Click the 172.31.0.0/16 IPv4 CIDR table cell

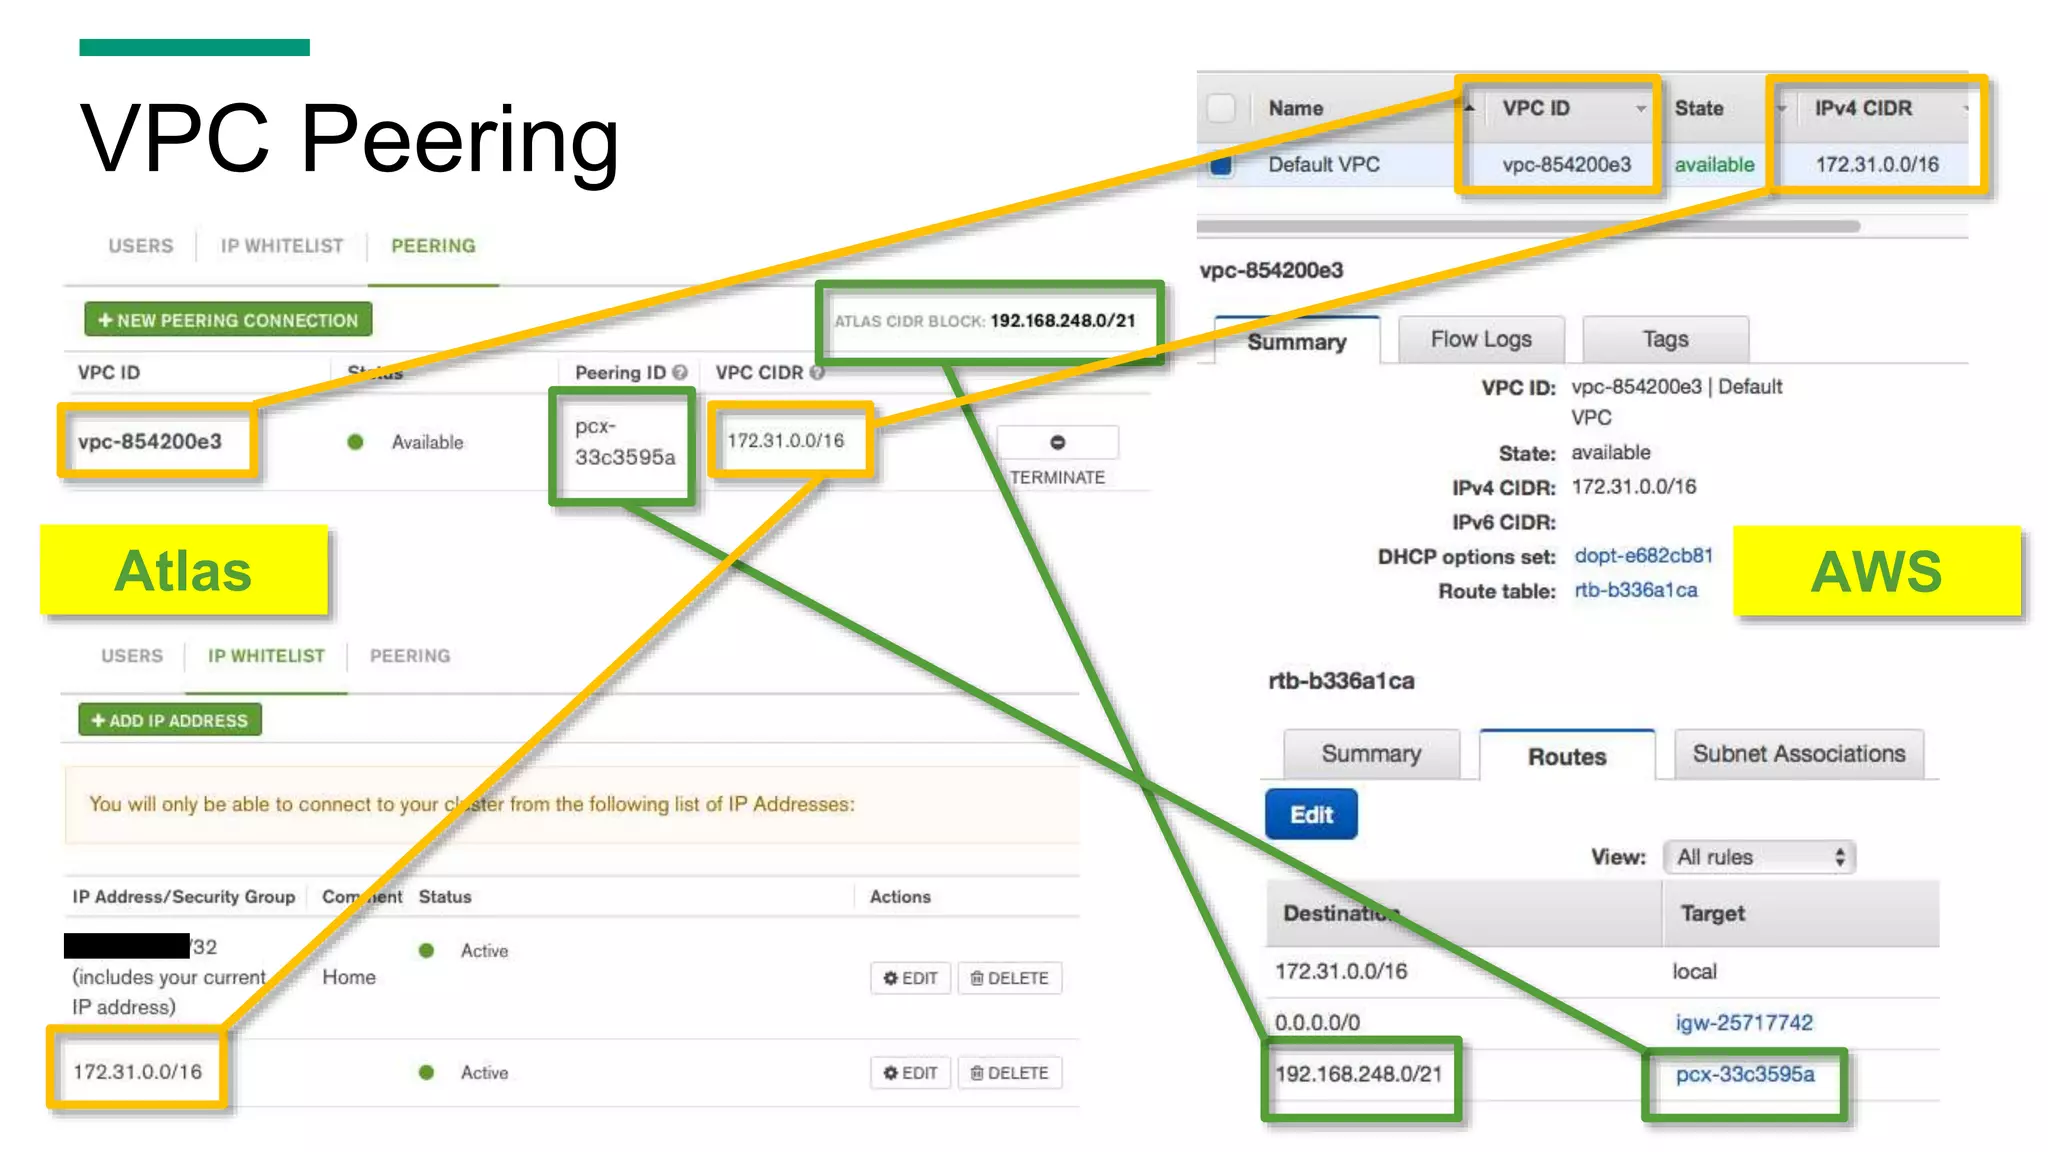pos(1877,165)
